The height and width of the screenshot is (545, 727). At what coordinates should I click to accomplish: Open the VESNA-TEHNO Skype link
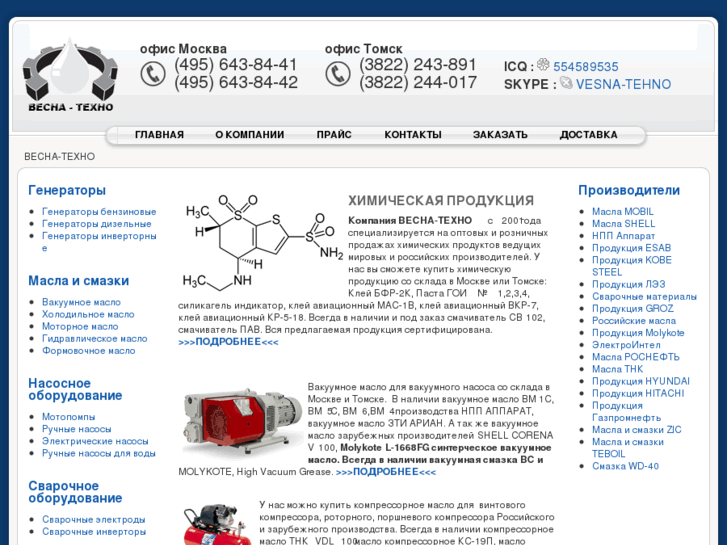click(623, 84)
